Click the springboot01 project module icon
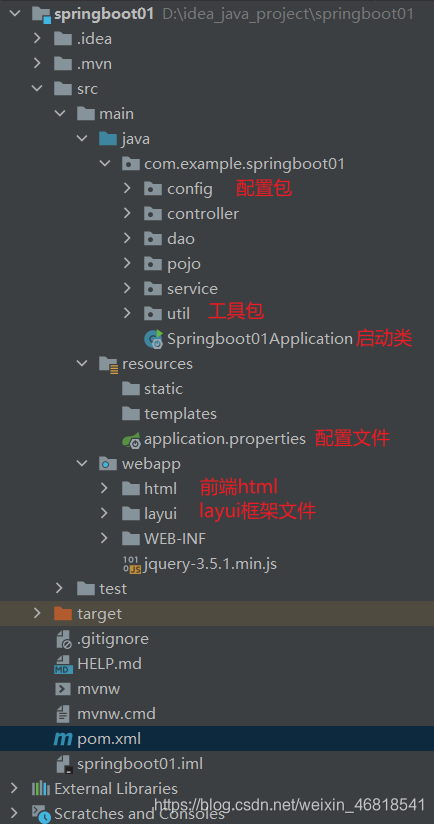434x824 pixels. (x=41, y=14)
